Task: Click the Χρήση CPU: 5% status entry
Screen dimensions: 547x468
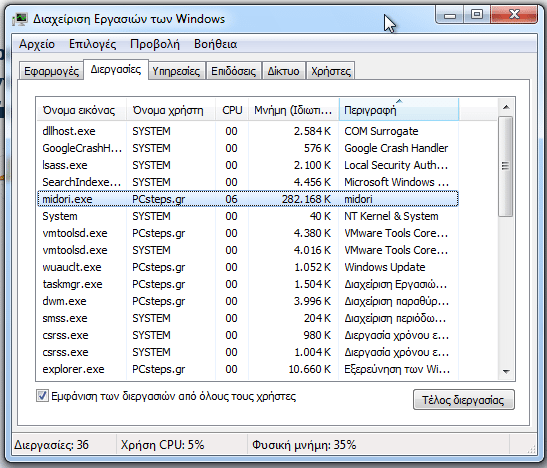Action: click(x=163, y=445)
